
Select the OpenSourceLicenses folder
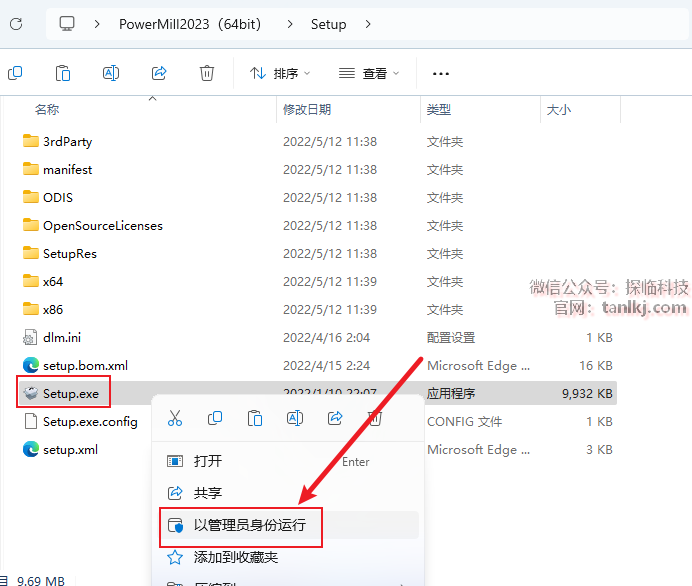point(103,226)
